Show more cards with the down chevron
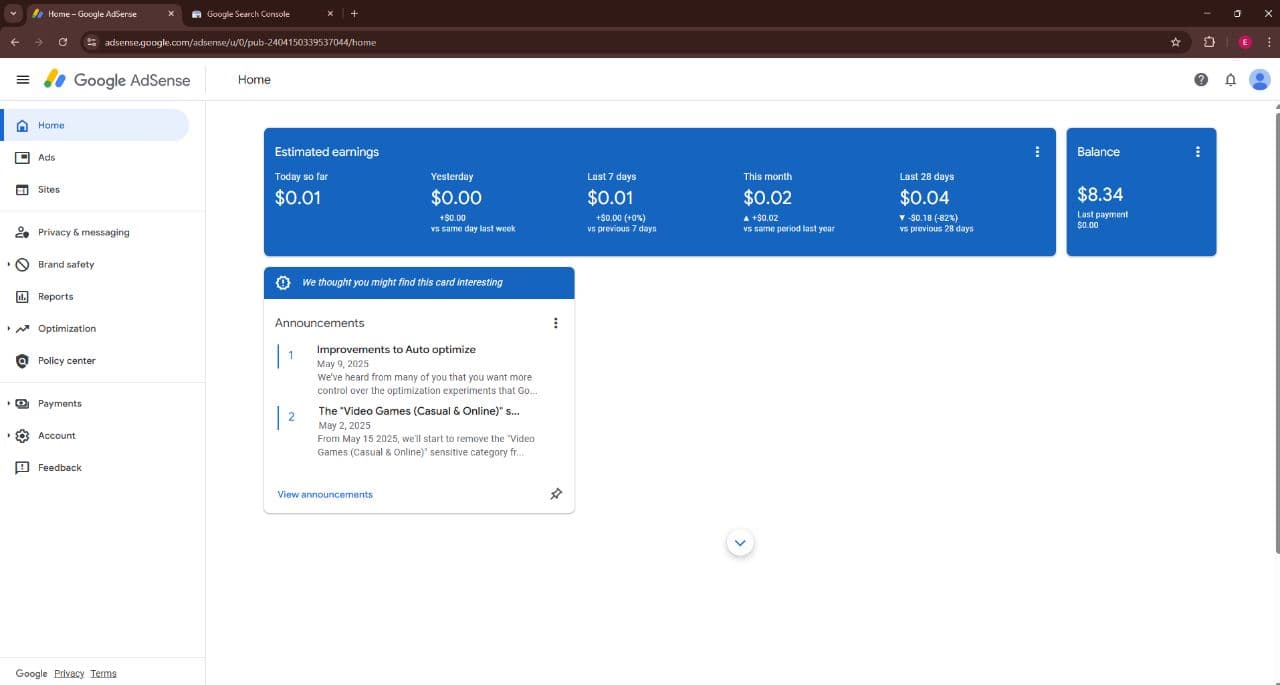 click(740, 543)
